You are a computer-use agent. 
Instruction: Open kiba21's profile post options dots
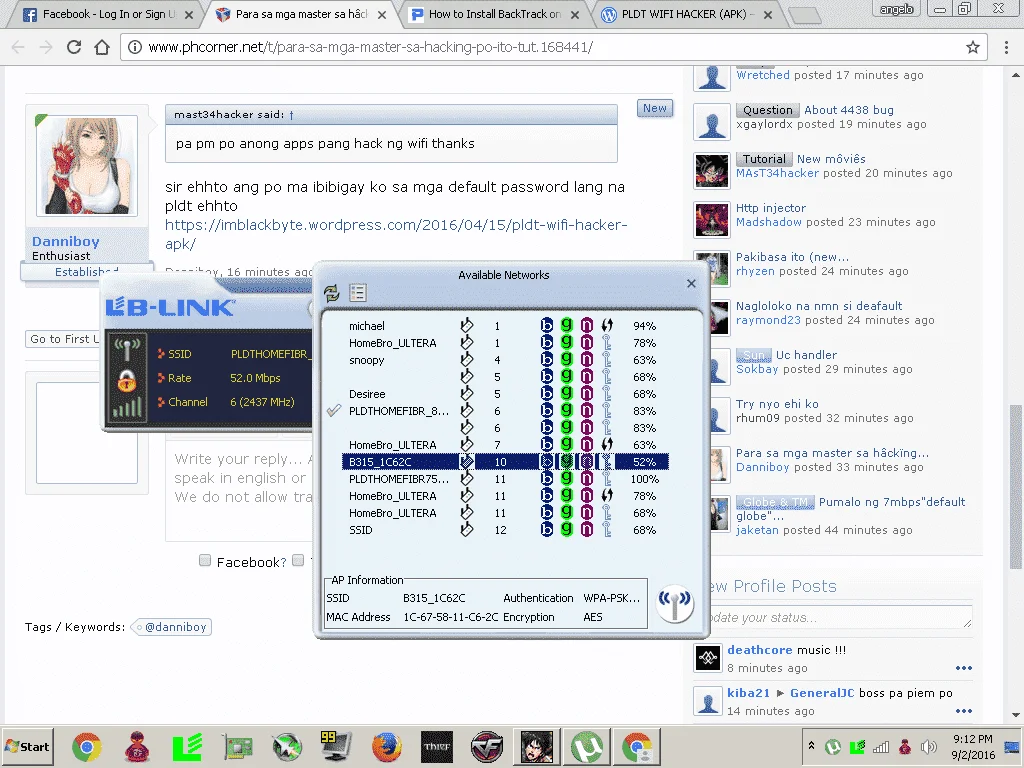(963, 711)
